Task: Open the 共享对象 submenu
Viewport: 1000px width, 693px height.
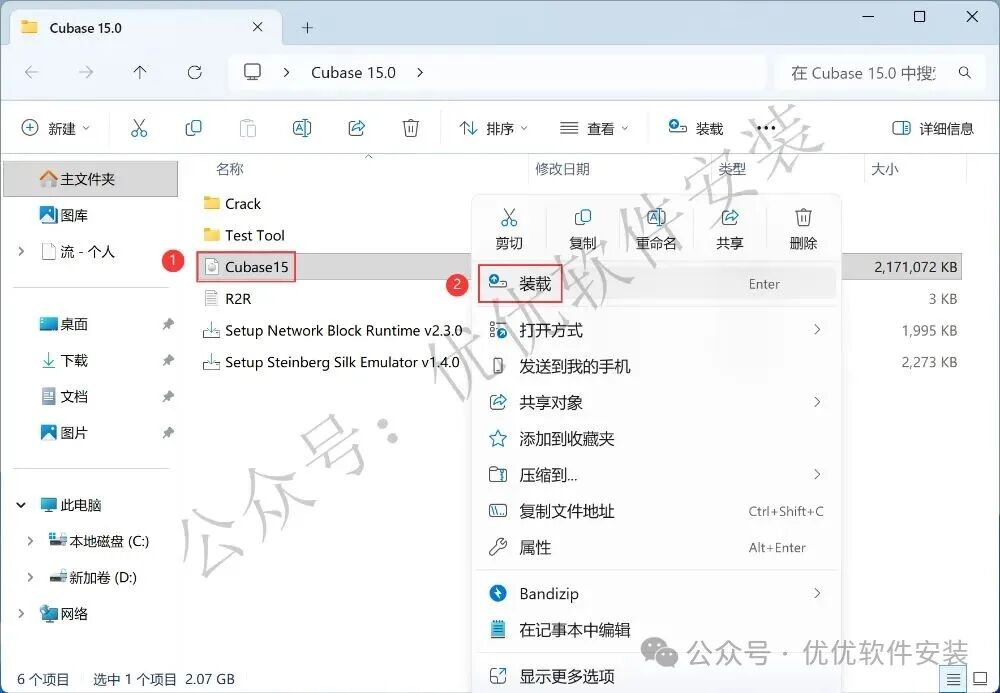Action: (x=656, y=402)
